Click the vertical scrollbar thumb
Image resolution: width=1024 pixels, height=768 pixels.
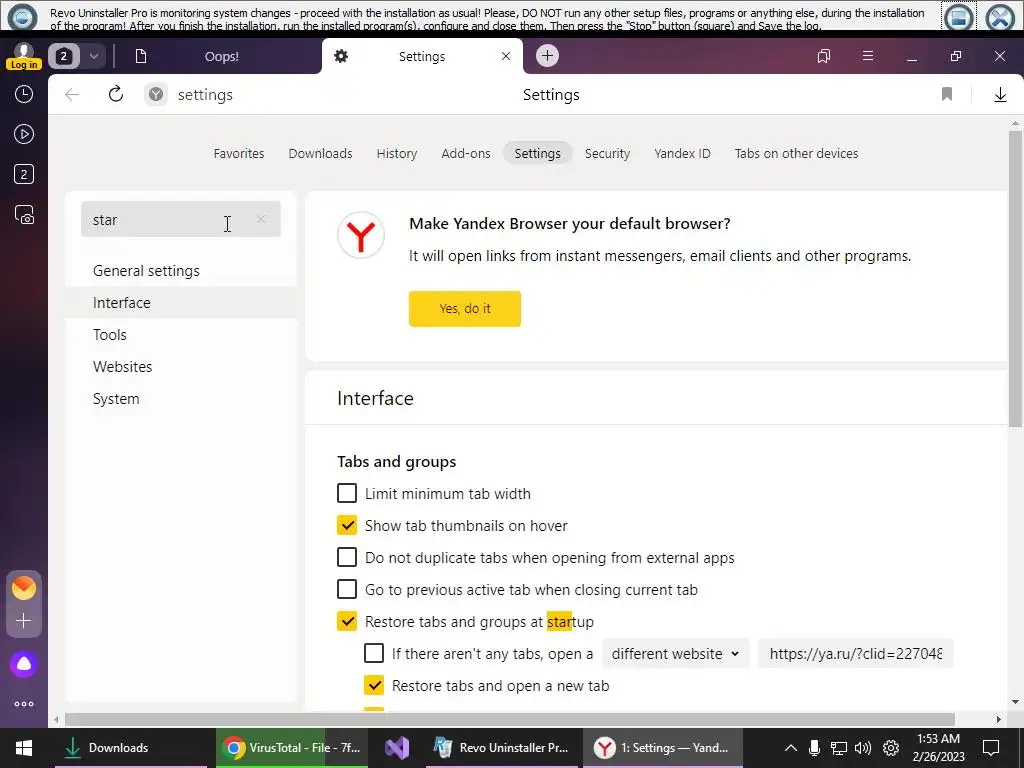(1015, 278)
